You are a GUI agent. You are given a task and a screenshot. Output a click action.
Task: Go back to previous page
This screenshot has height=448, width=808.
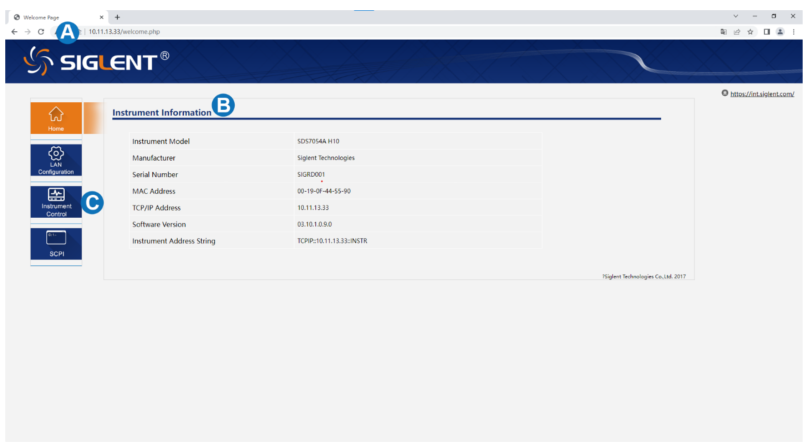point(12,32)
